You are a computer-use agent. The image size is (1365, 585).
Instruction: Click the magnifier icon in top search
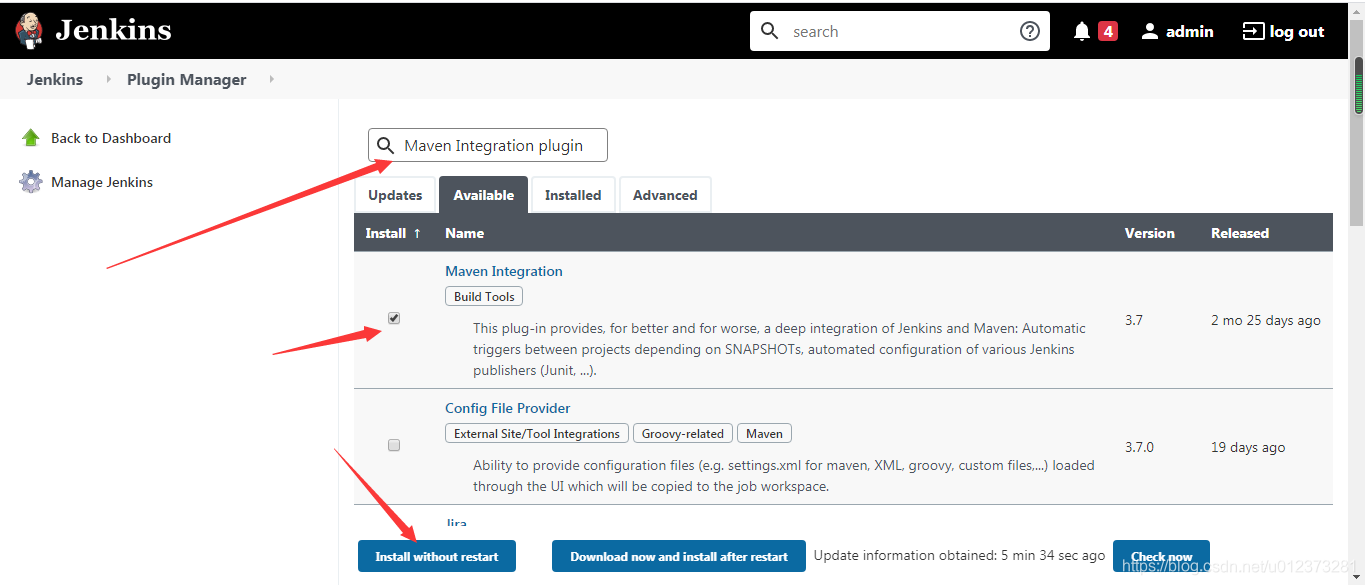click(x=769, y=31)
